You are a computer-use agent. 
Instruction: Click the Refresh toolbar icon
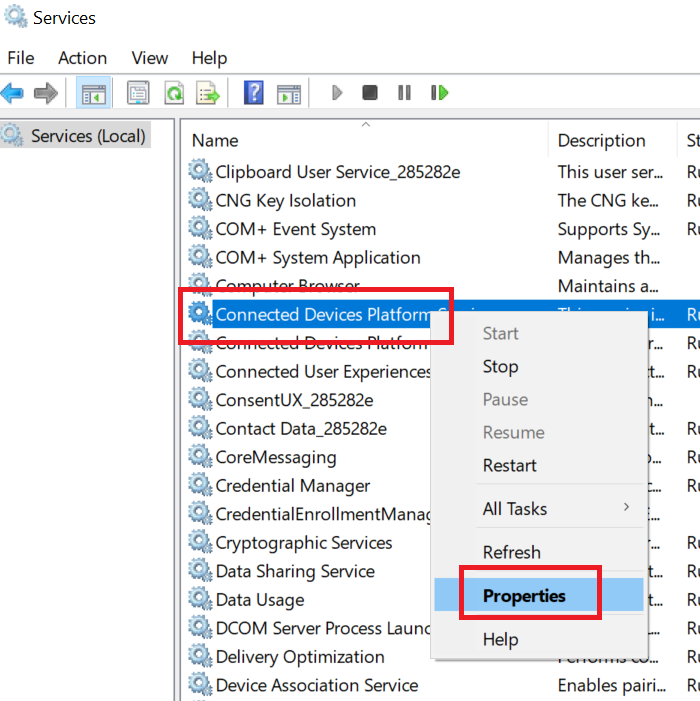click(174, 93)
